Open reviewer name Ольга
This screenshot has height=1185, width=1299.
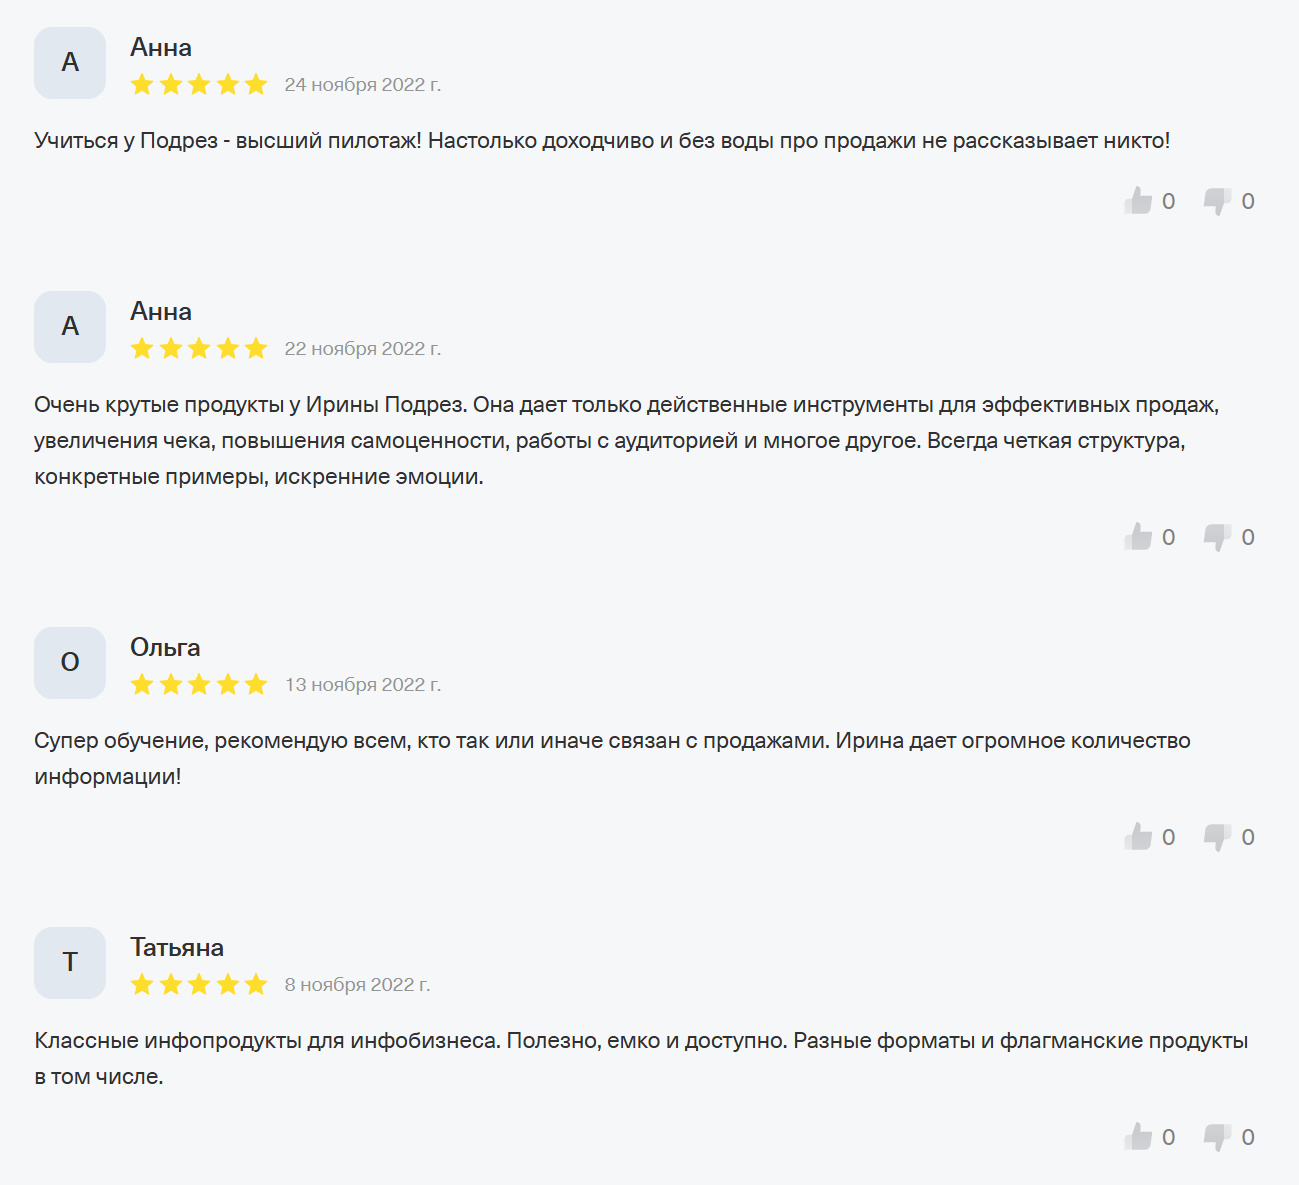point(165,648)
